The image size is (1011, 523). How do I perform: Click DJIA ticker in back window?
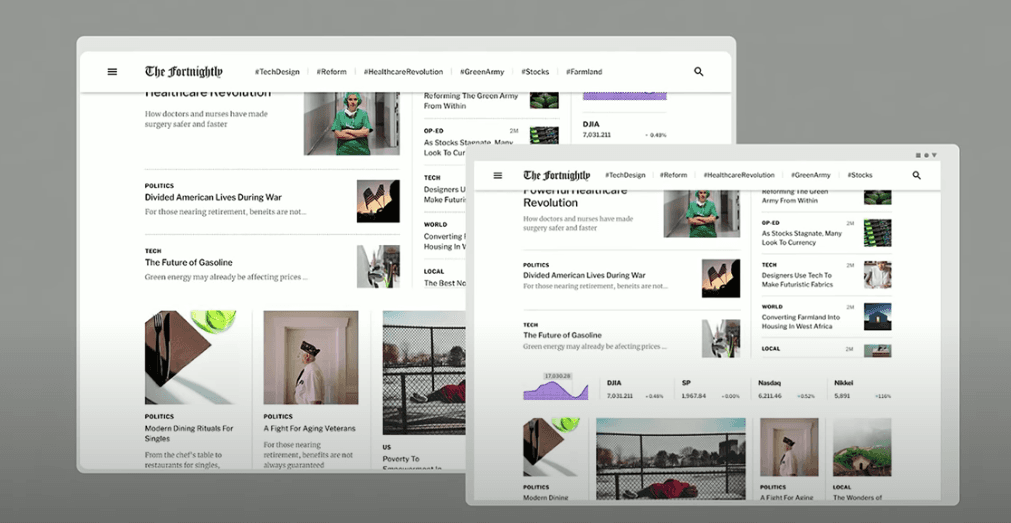pyautogui.click(x=625, y=129)
